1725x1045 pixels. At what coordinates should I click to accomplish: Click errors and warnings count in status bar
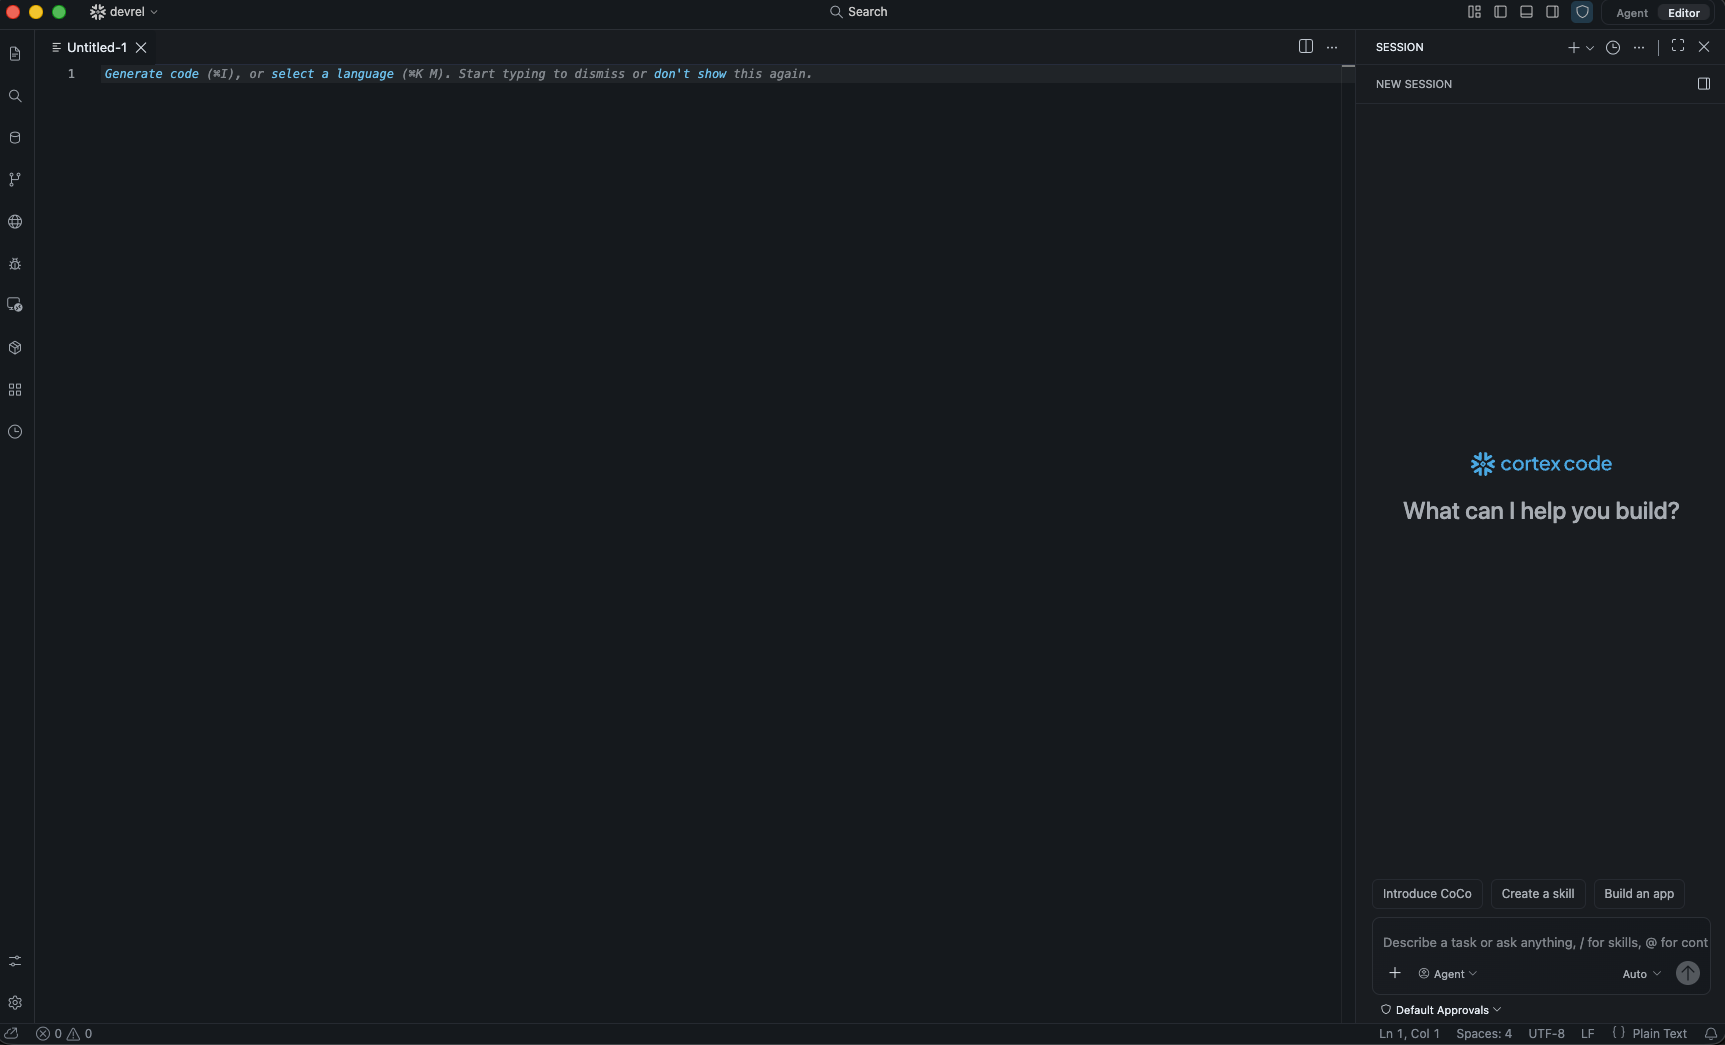64,1034
